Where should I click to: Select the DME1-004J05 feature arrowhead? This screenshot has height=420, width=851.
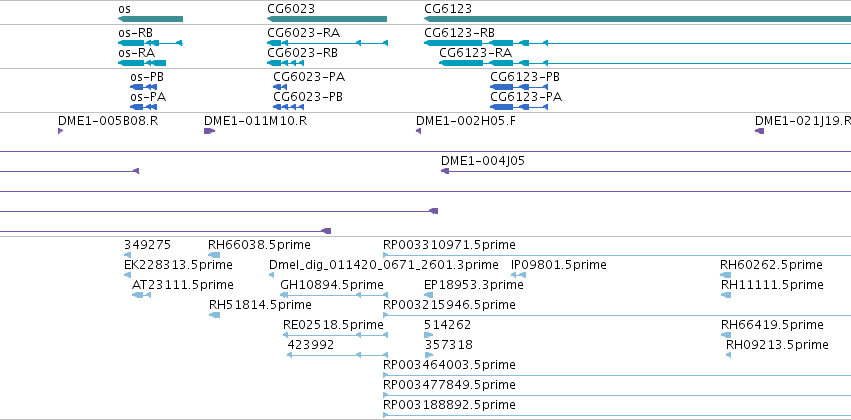click(445, 171)
